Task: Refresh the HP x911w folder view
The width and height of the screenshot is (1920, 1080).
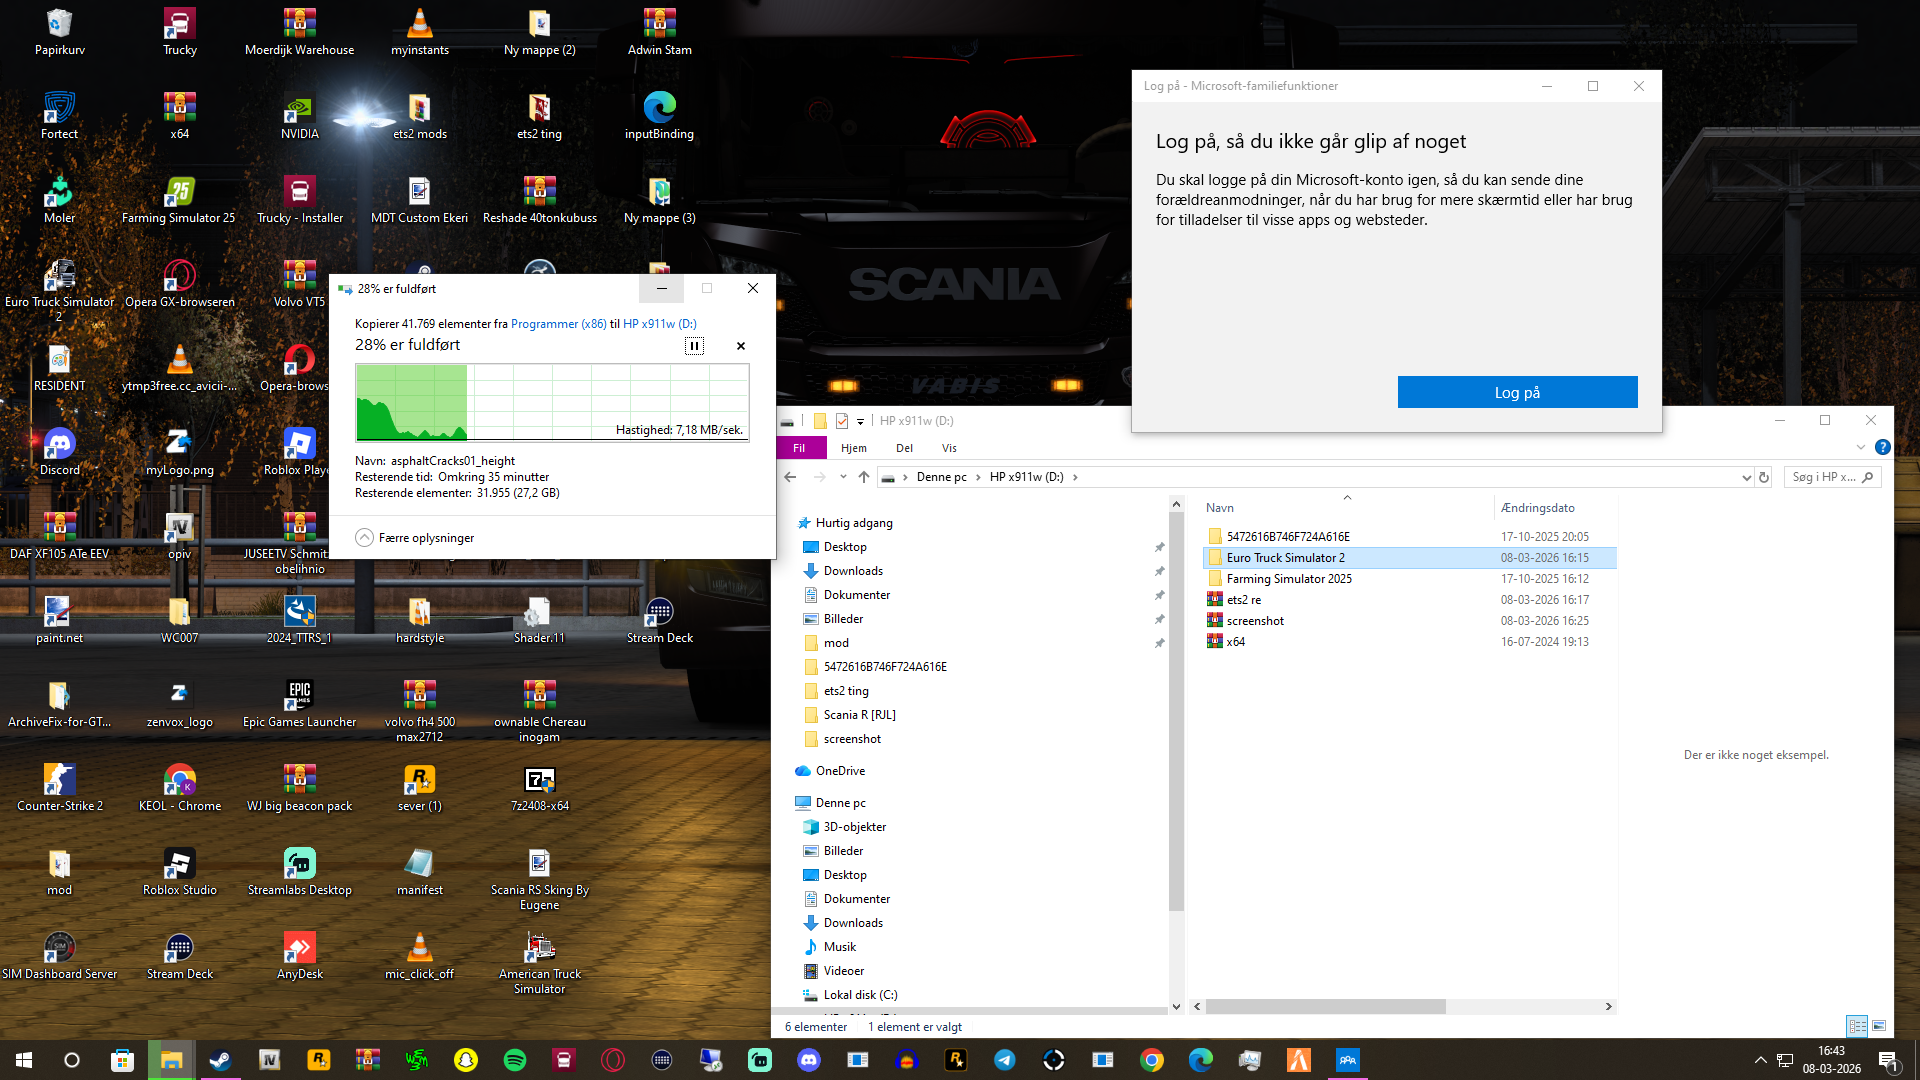Action: click(x=1764, y=477)
